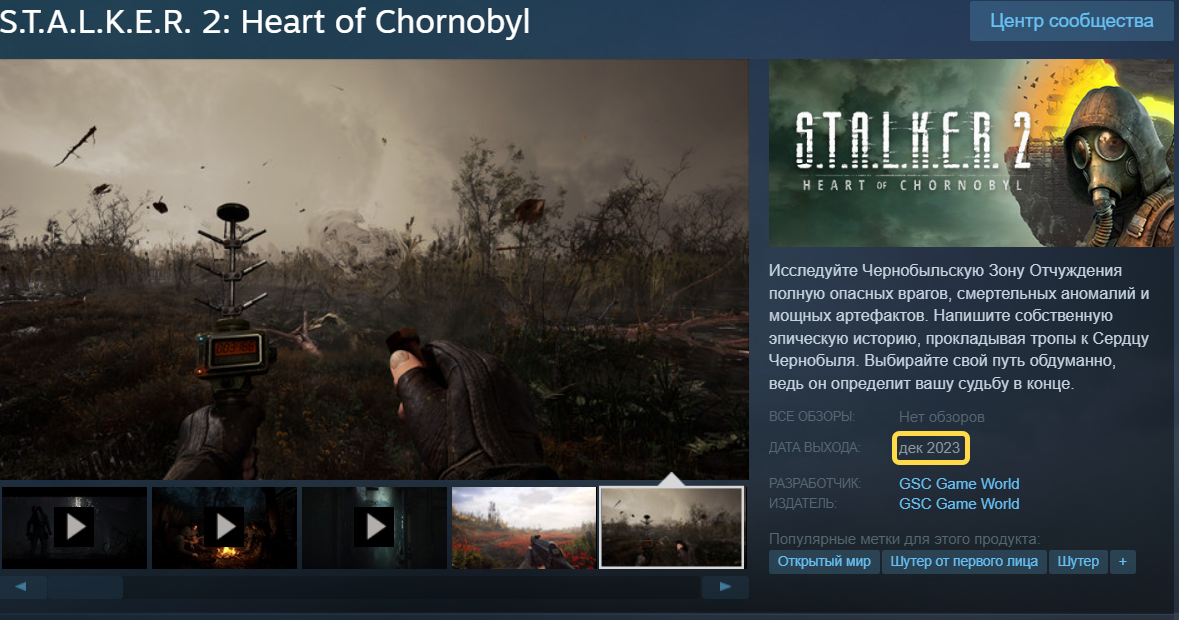Select the Шутер tag

1078,562
